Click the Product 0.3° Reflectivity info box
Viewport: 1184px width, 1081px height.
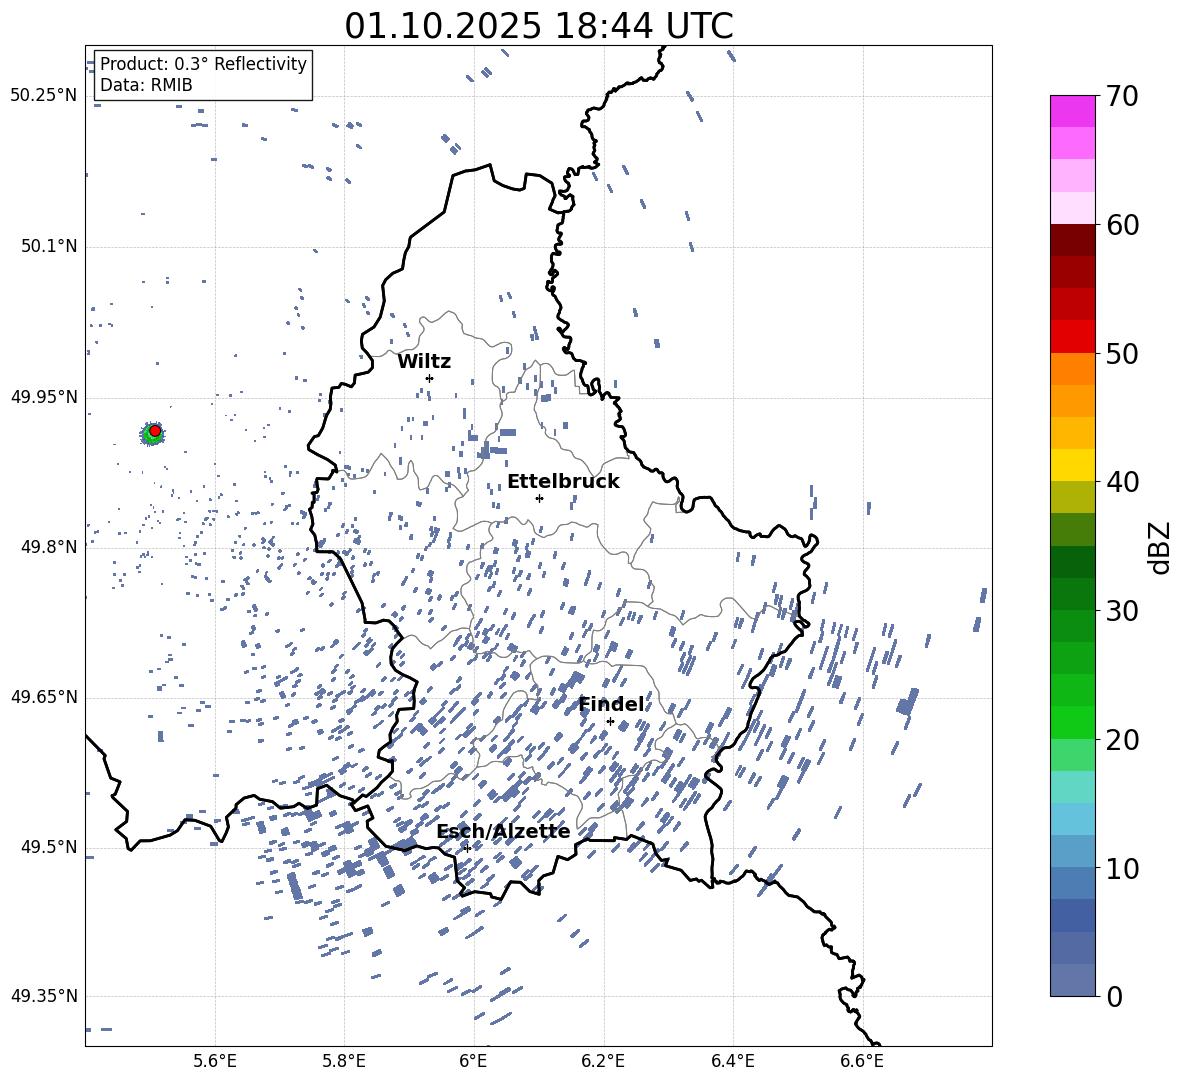pos(203,75)
